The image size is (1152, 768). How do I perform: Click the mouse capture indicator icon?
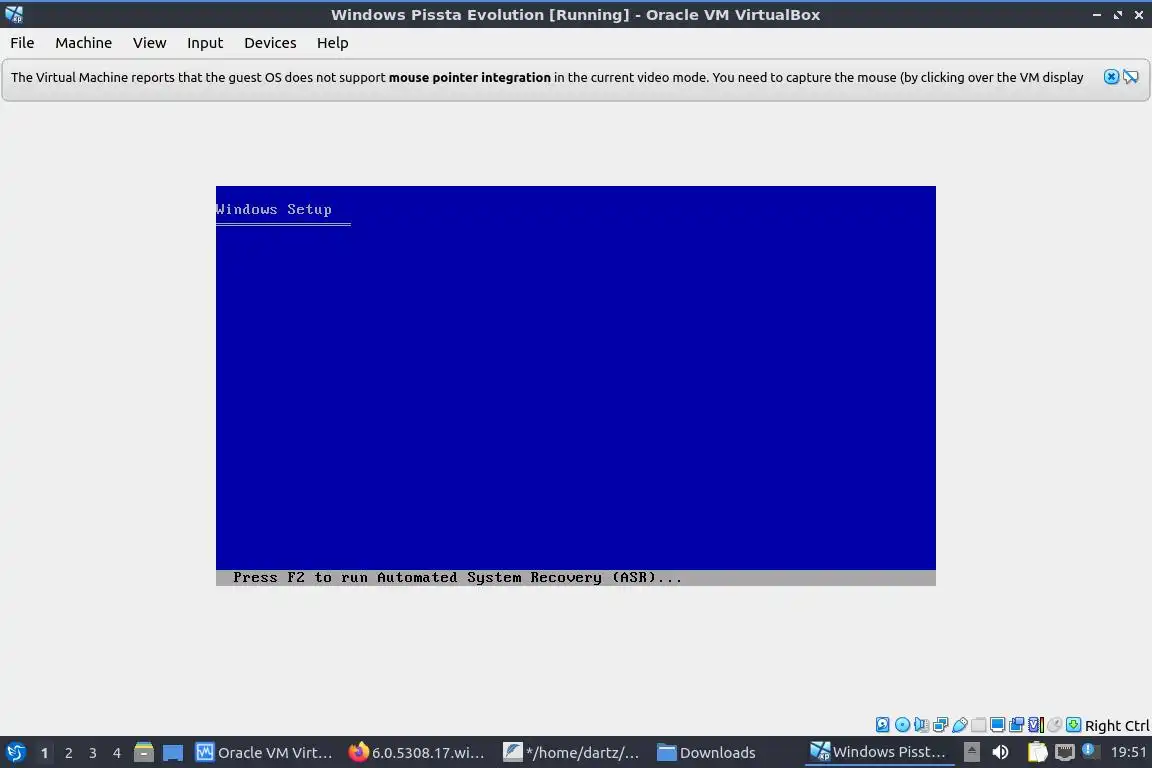click(1054, 725)
